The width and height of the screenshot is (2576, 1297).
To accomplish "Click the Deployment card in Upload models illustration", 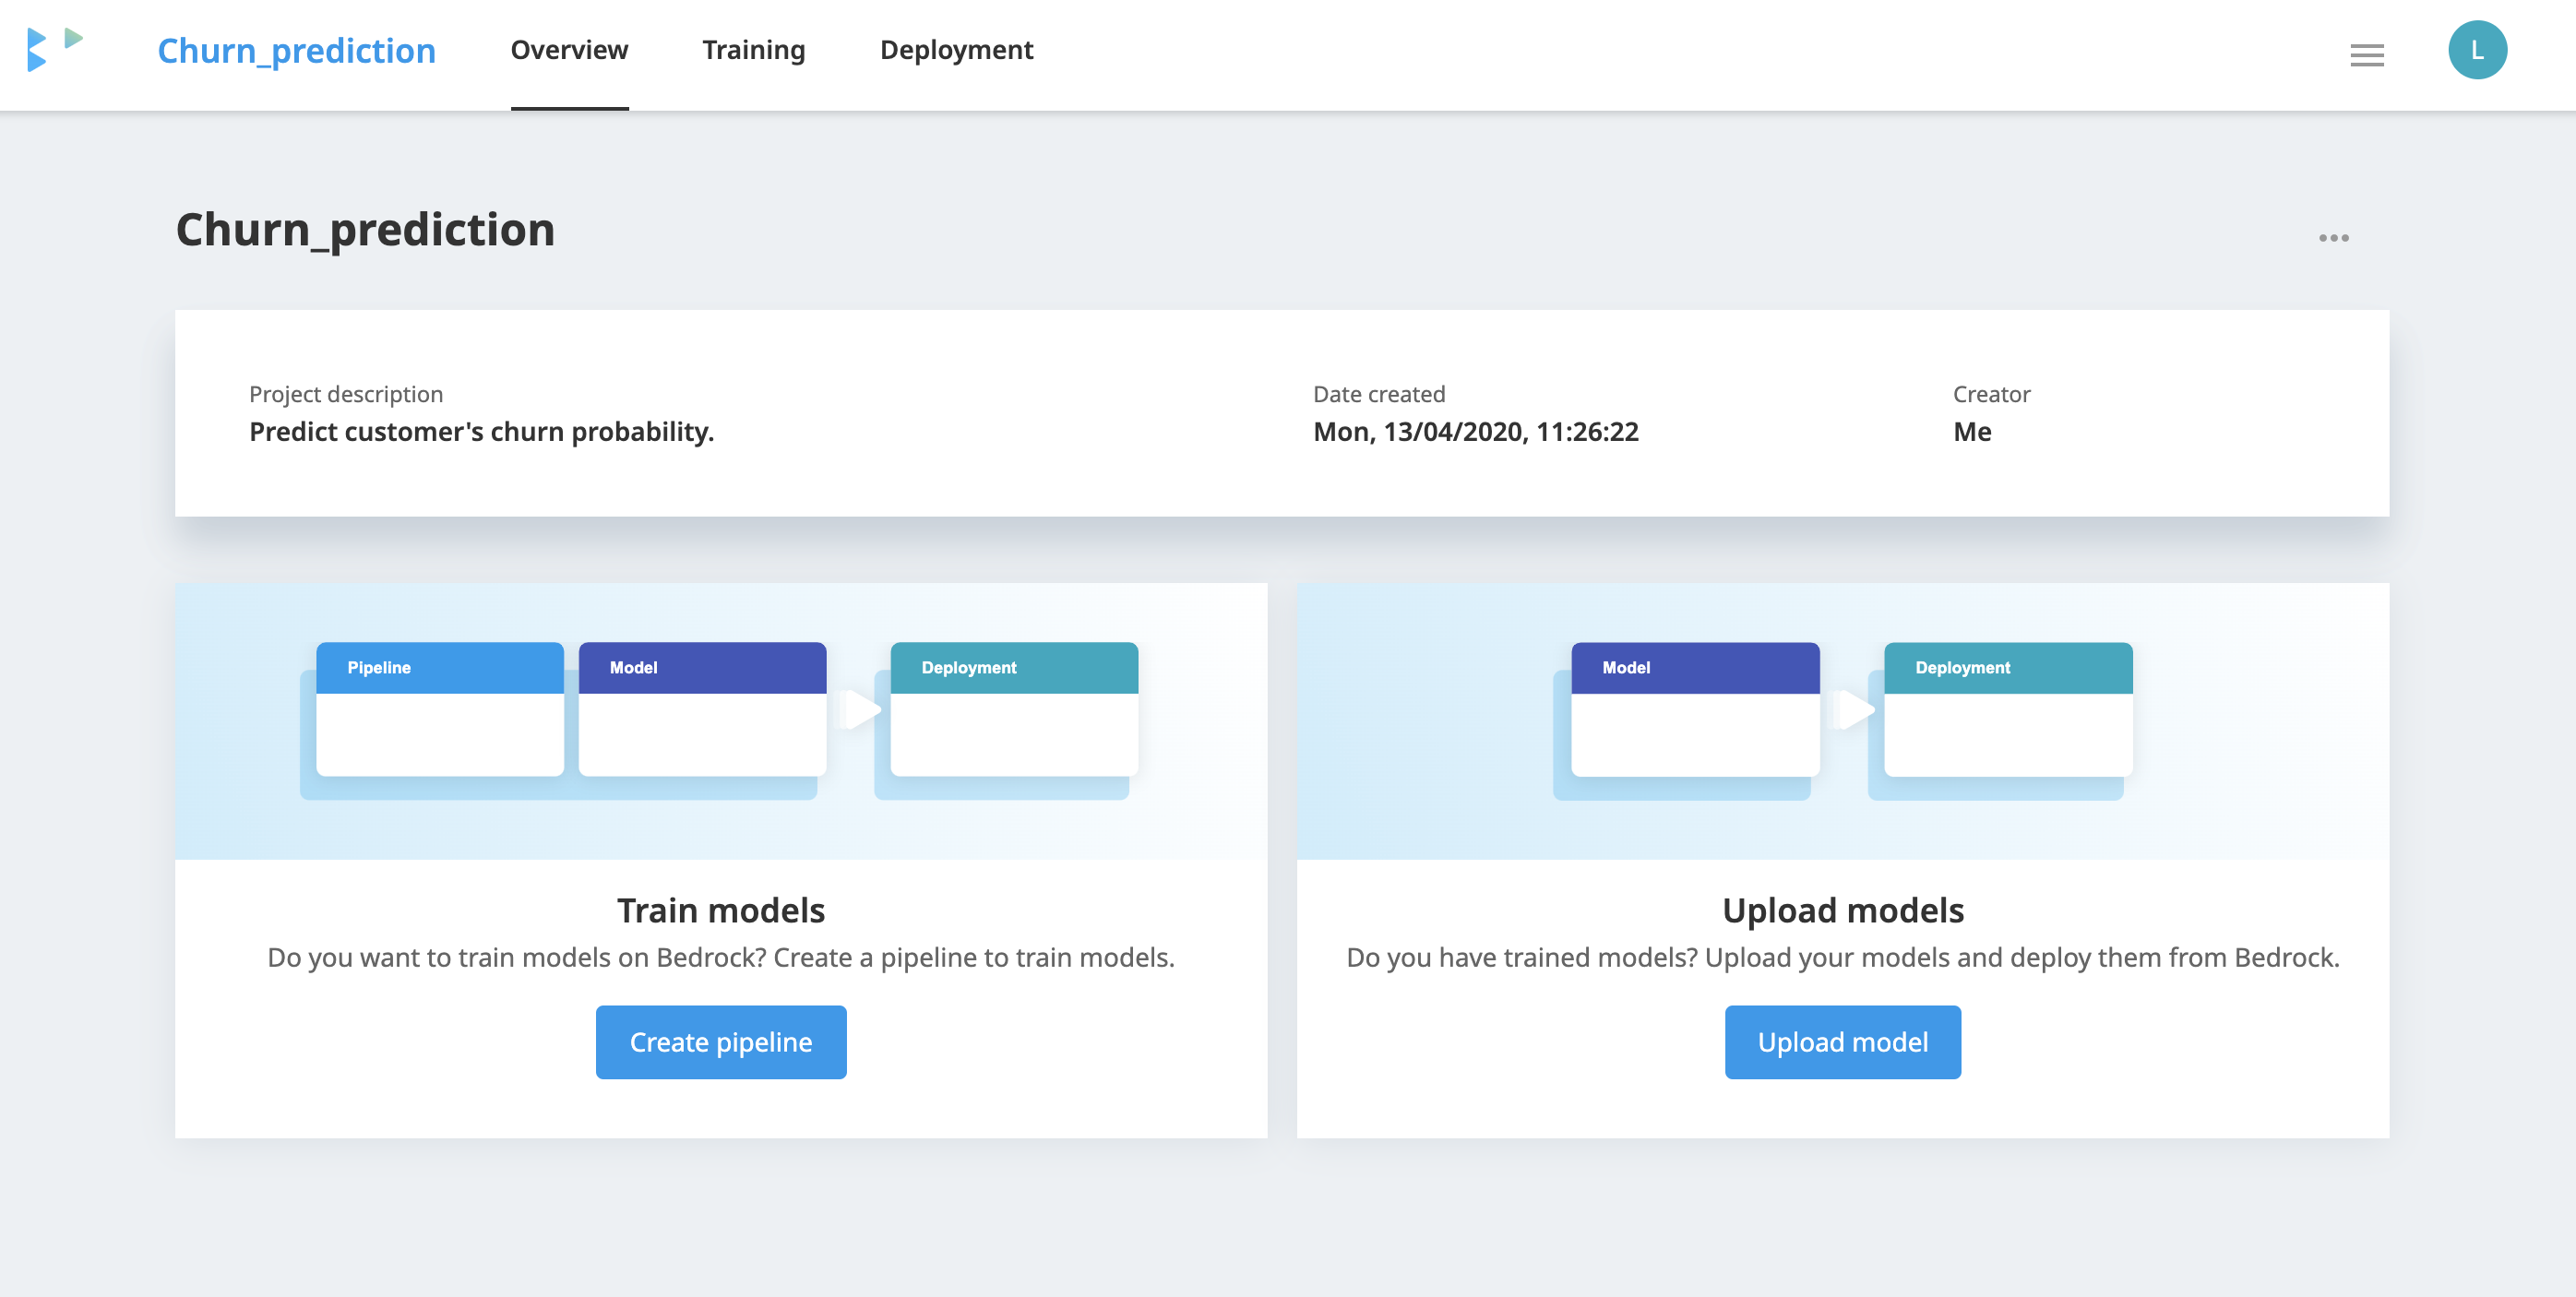I will pos(2008,708).
